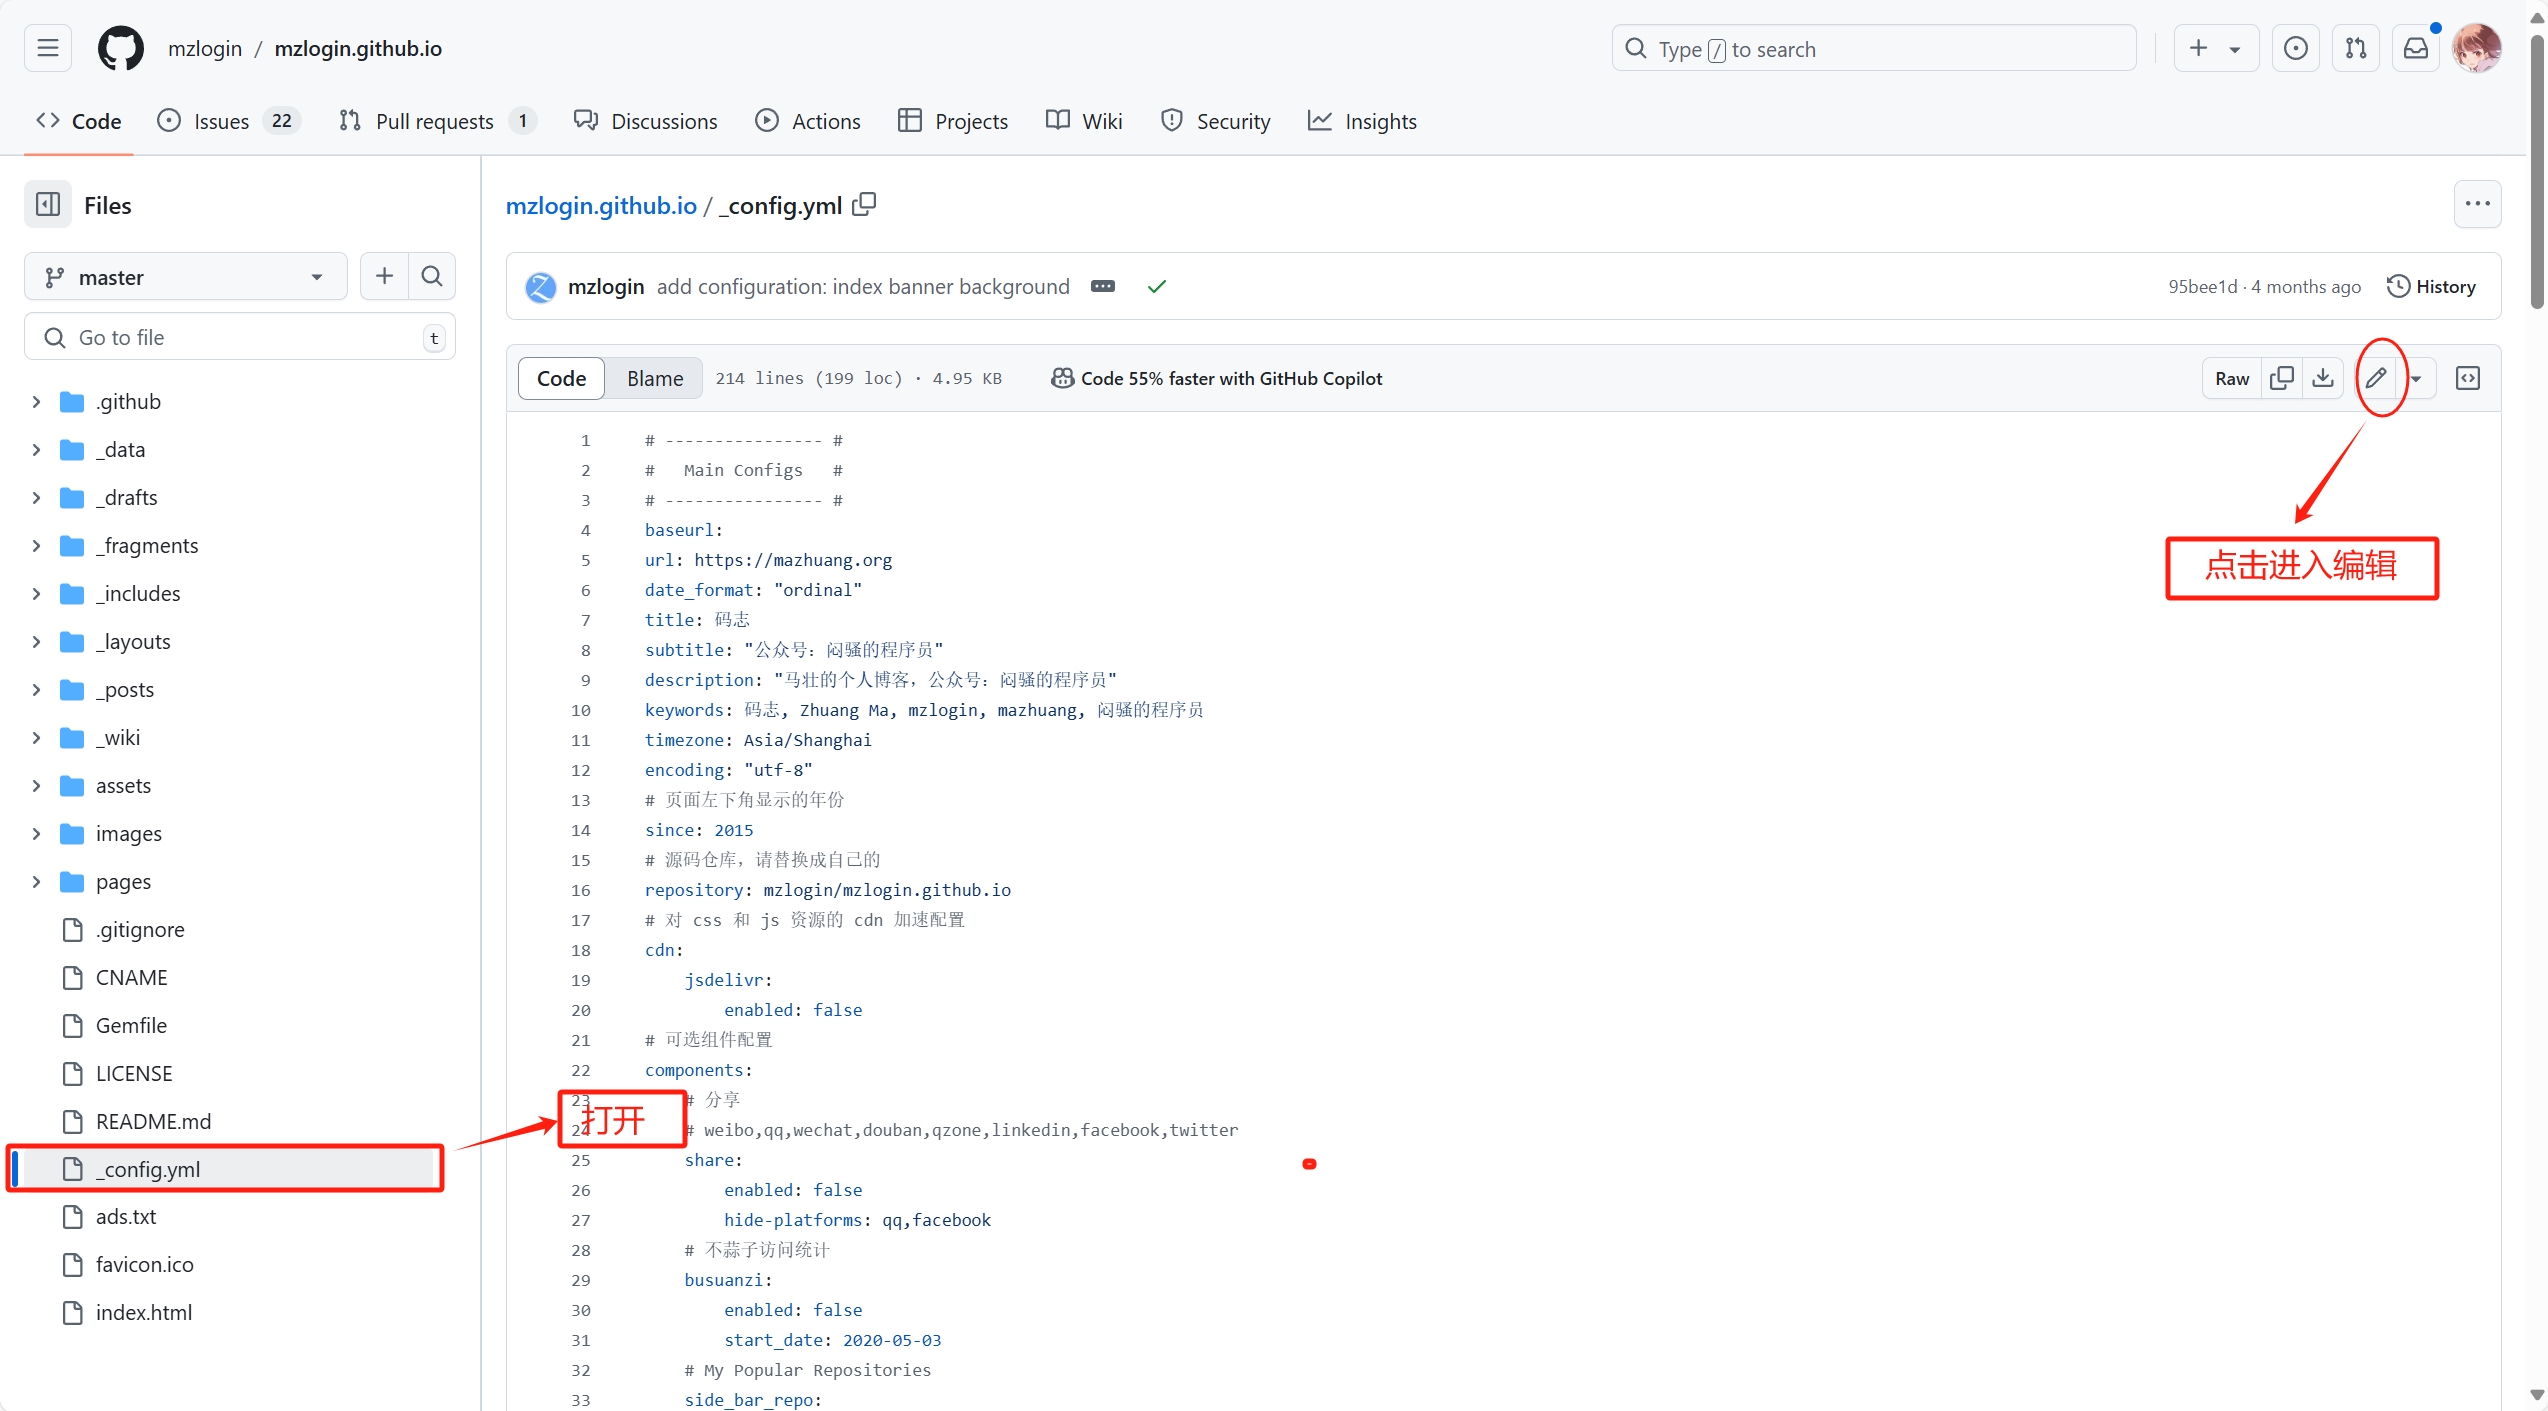2548x1411 pixels.
Task: Open README.md in file tree
Action: pyautogui.click(x=153, y=1122)
